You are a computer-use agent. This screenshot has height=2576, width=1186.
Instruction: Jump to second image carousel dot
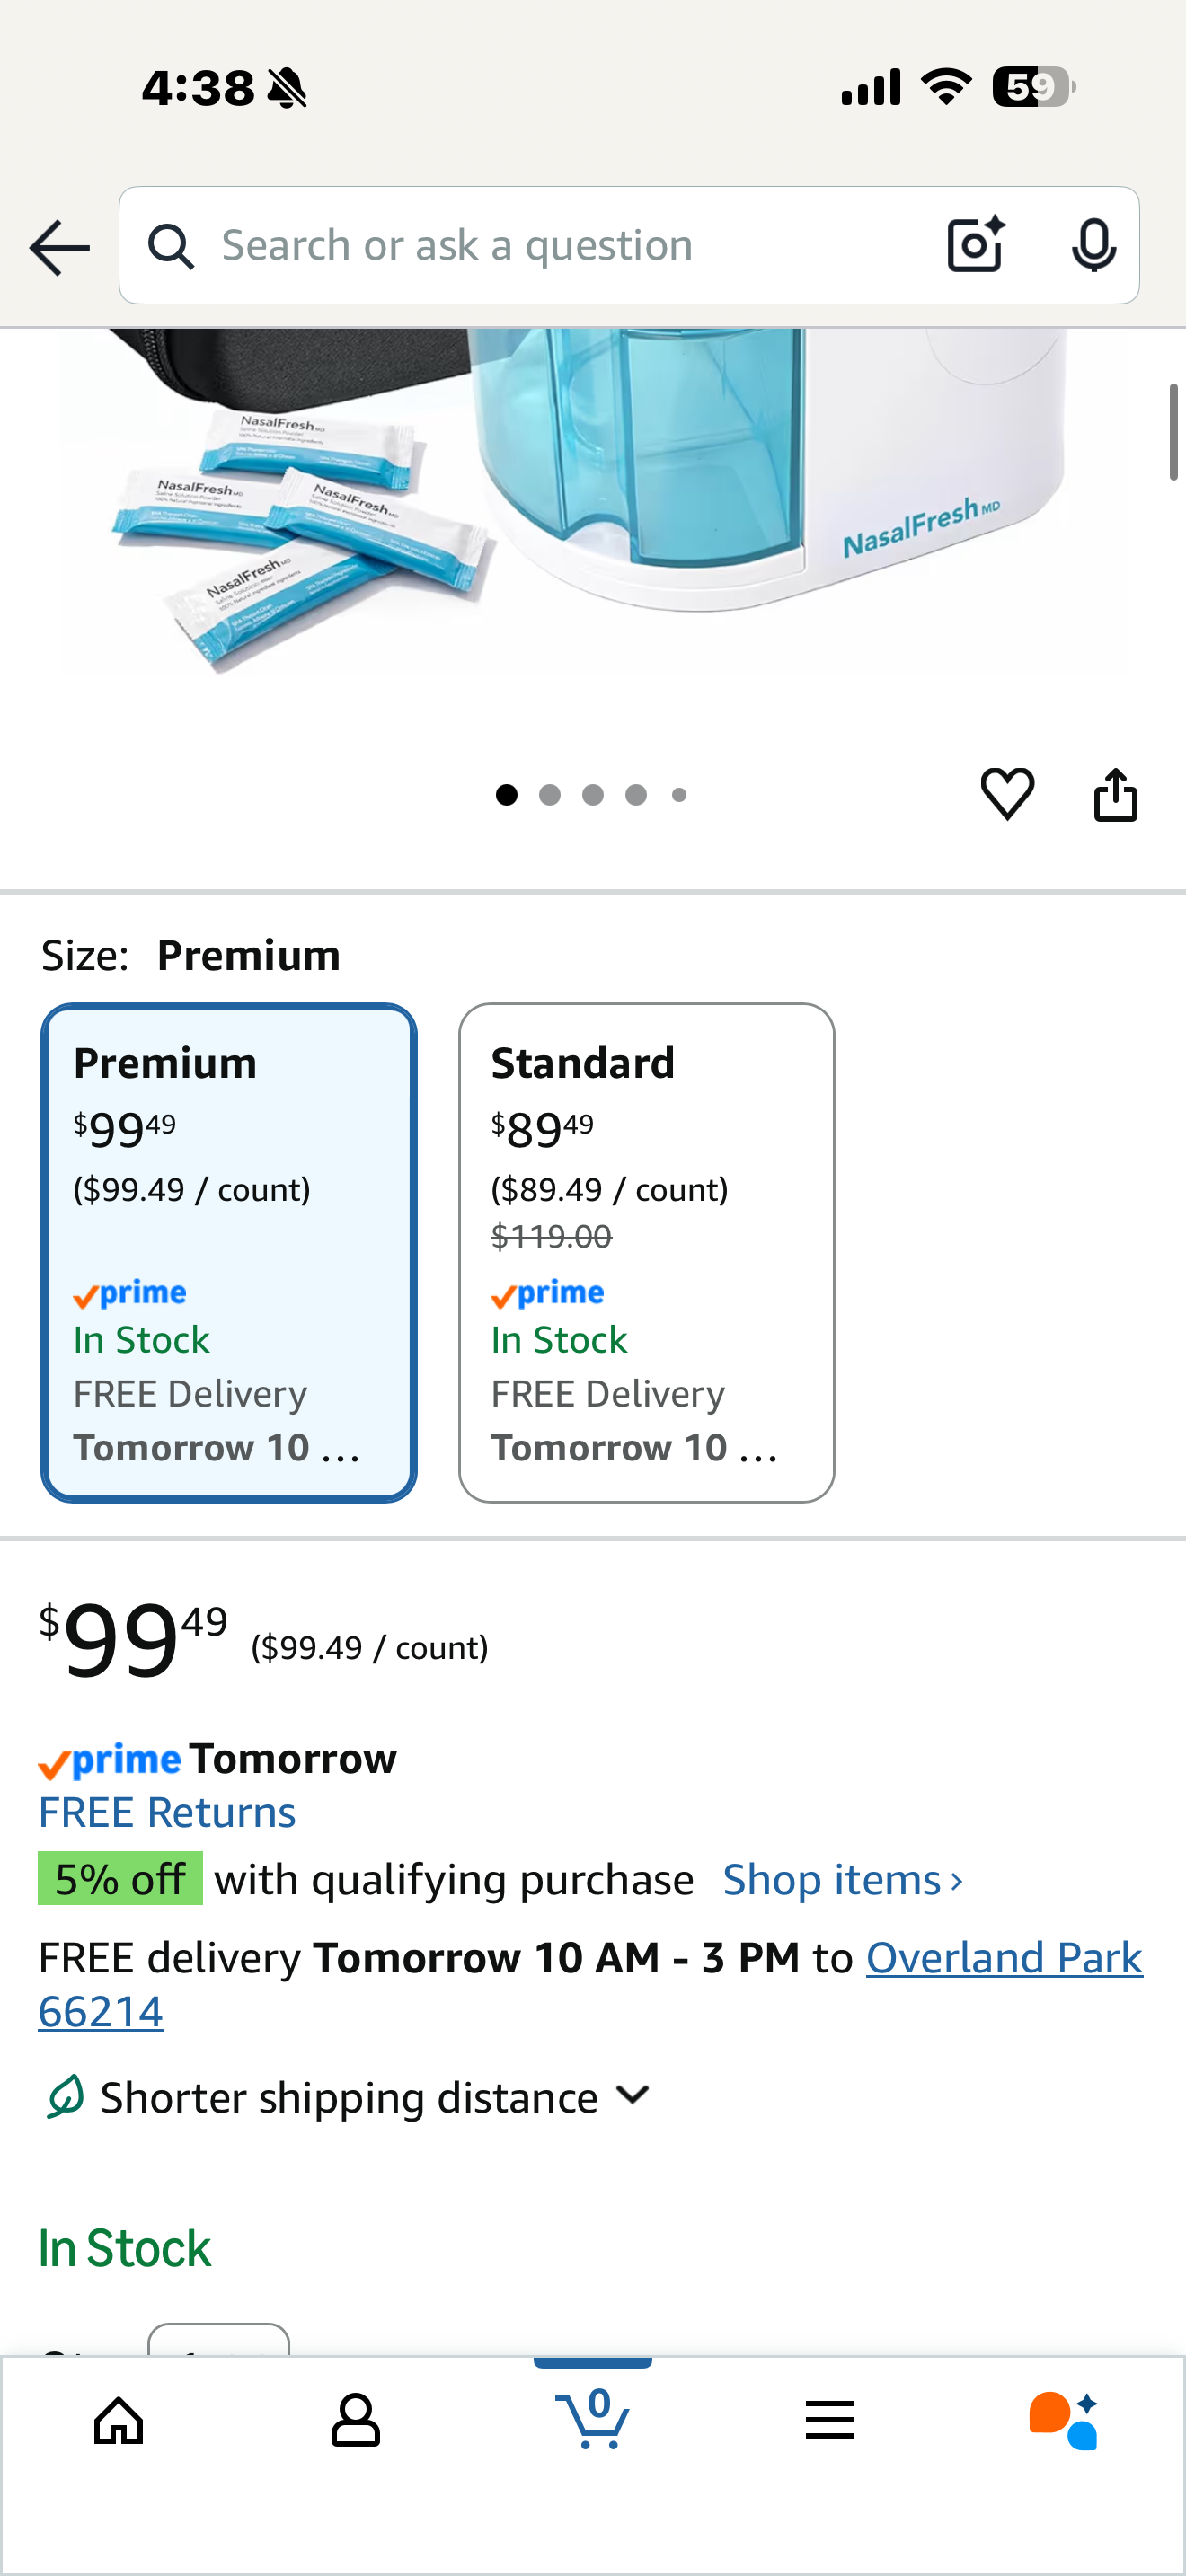point(550,795)
